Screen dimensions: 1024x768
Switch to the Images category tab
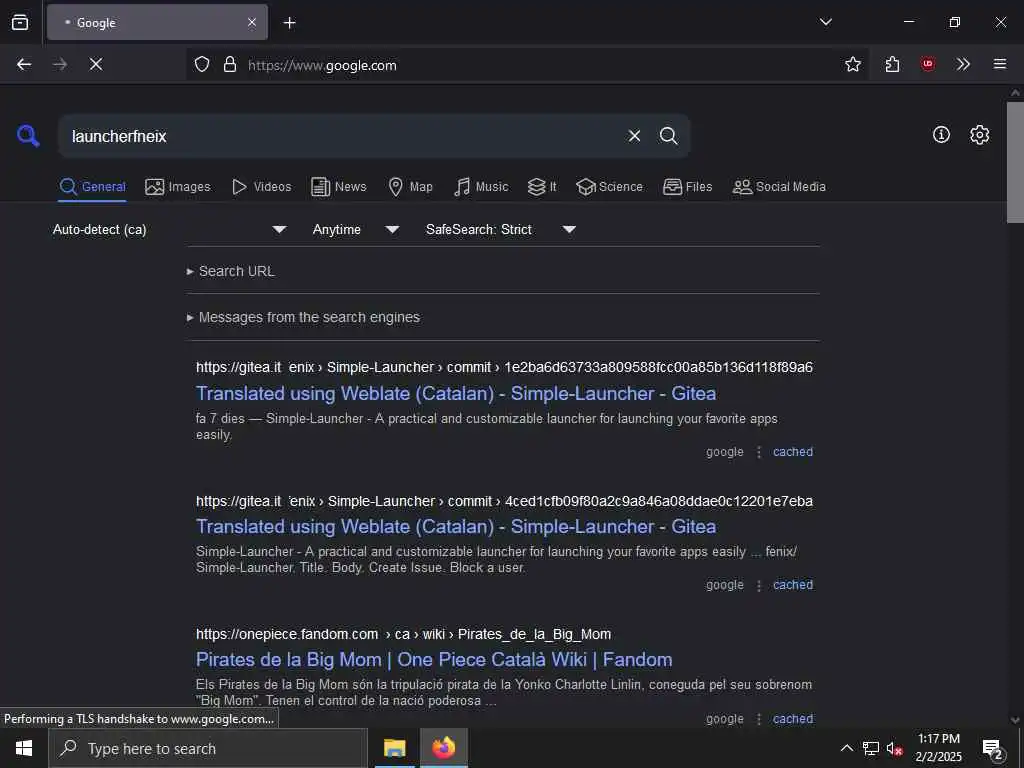[178, 187]
